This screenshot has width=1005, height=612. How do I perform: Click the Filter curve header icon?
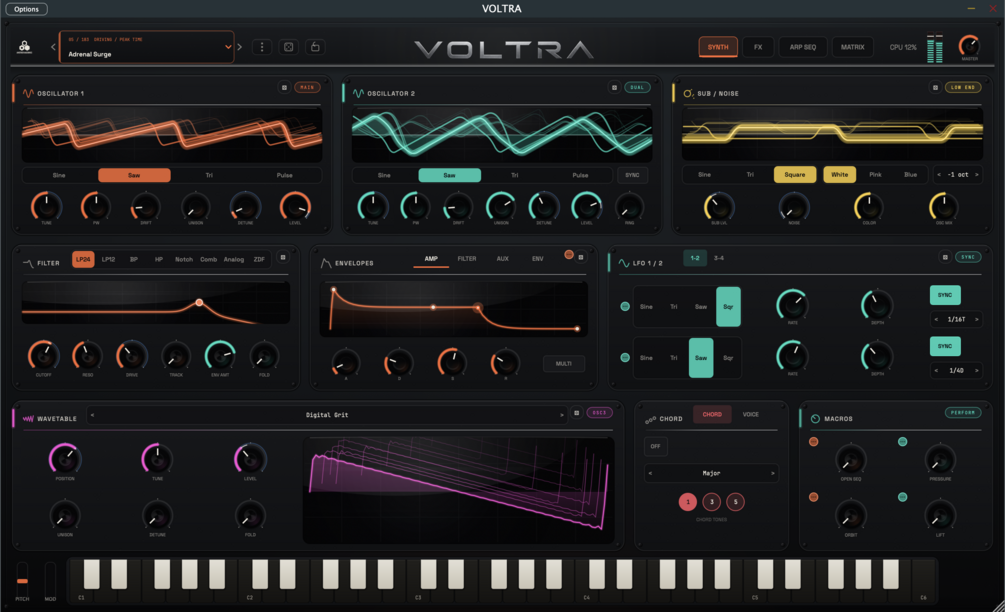click(x=28, y=263)
